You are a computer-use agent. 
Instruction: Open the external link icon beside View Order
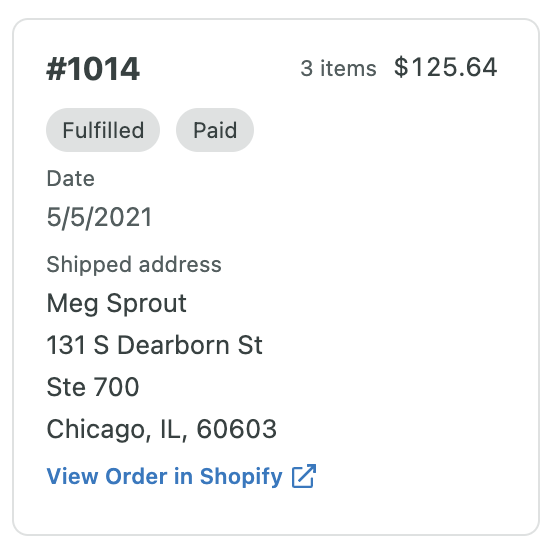pos(304,476)
